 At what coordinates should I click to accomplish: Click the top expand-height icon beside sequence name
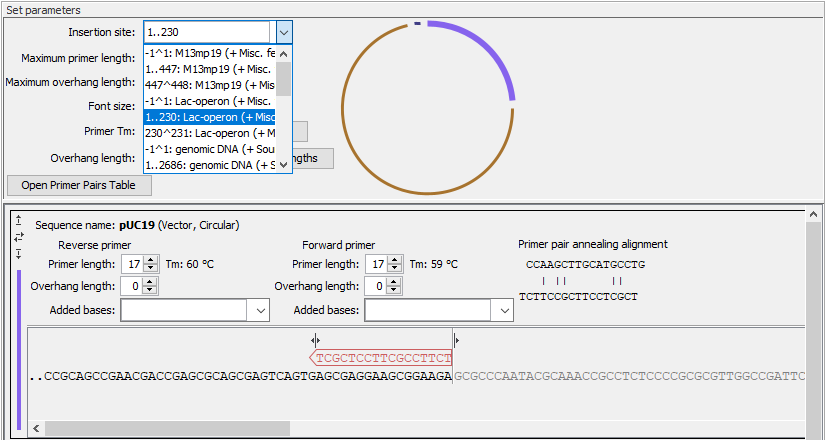18,219
